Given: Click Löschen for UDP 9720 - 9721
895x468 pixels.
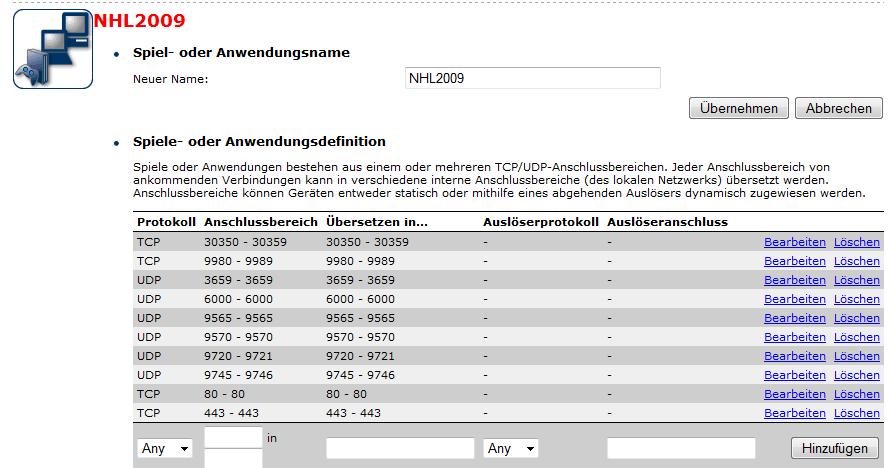Looking at the screenshot, I should [x=857, y=356].
